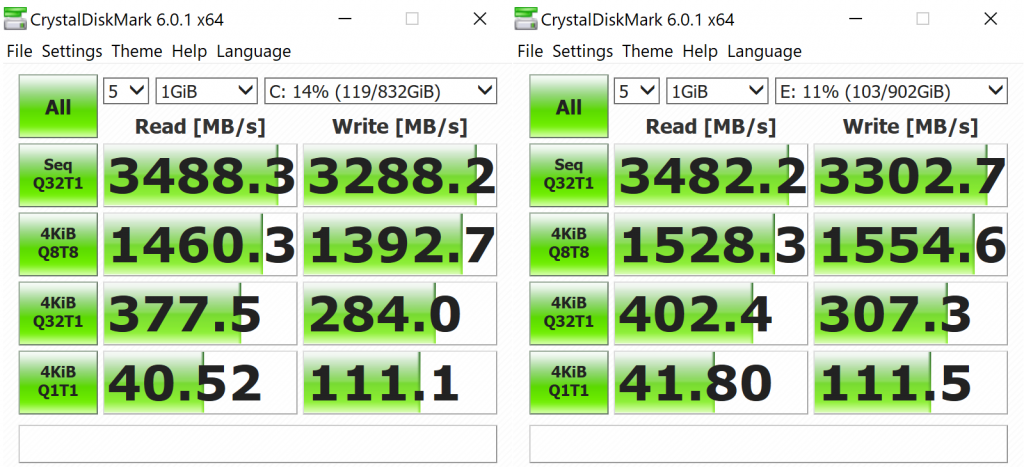Image resolution: width=1024 pixels, height=467 pixels.
Task: Click Read [MB/s] header in right window
Action: [711, 127]
